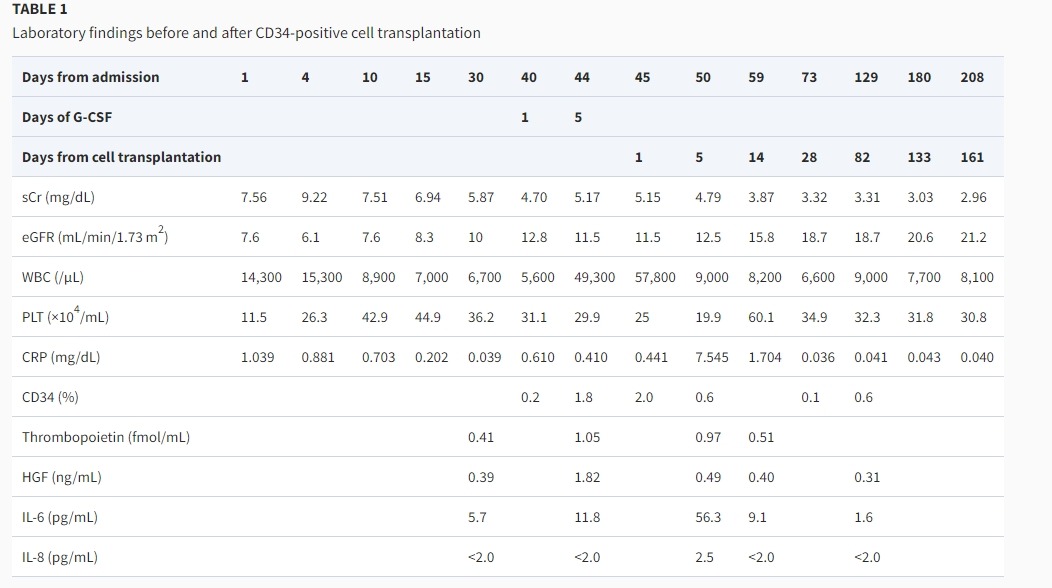Click 'Days from cell transplantation' row header
The height and width of the screenshot is (588, 1052).
(121, 157)
